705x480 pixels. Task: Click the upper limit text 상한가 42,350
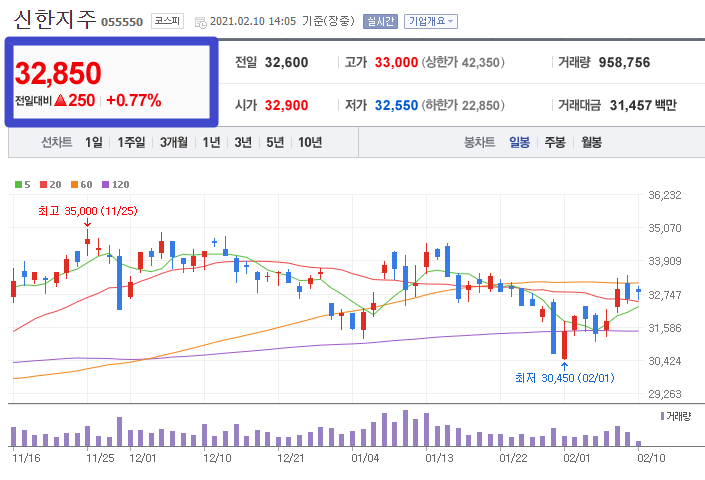[463, 62]
